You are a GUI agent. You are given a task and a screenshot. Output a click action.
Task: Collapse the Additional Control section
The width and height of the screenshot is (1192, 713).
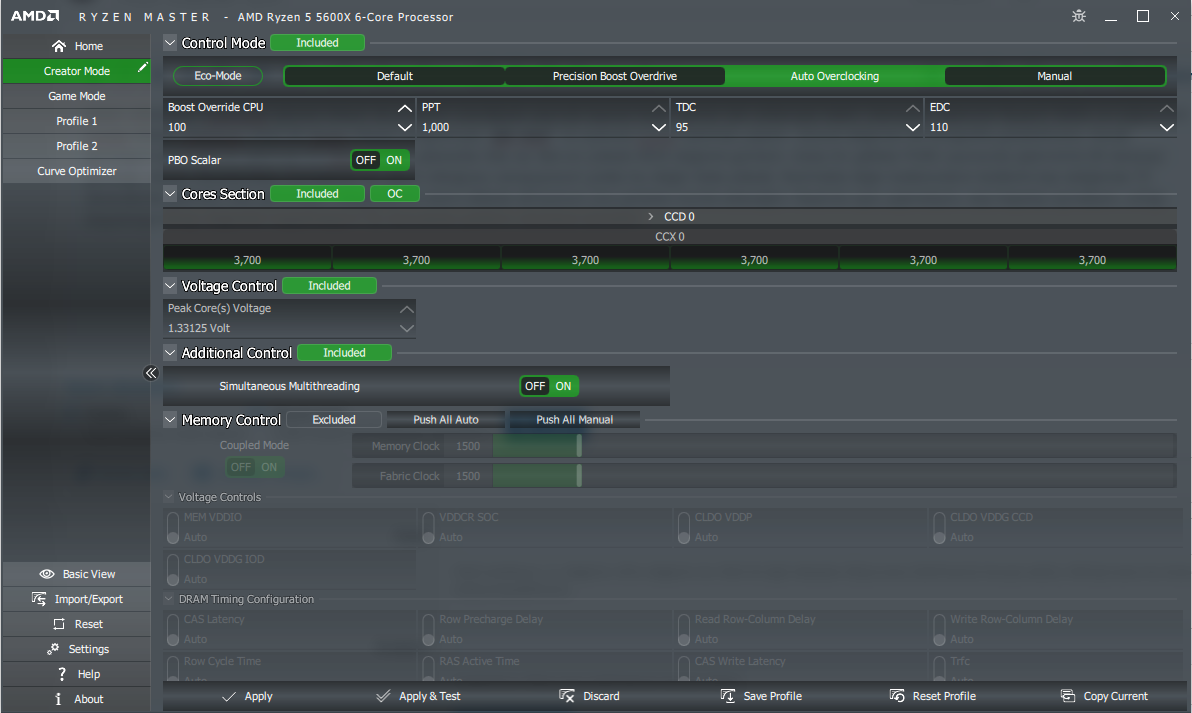tap(170, 352)
